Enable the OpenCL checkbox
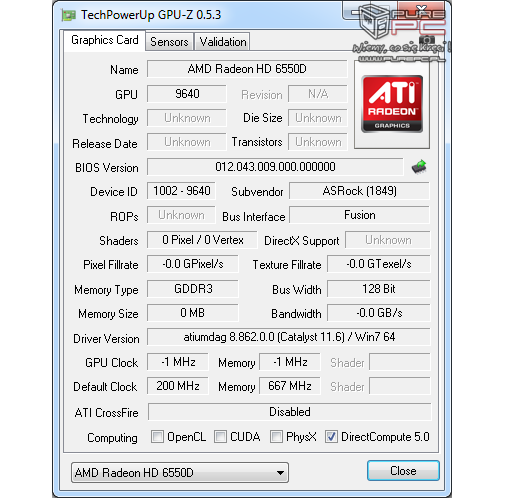506x498 pixels. click(157, 436)
